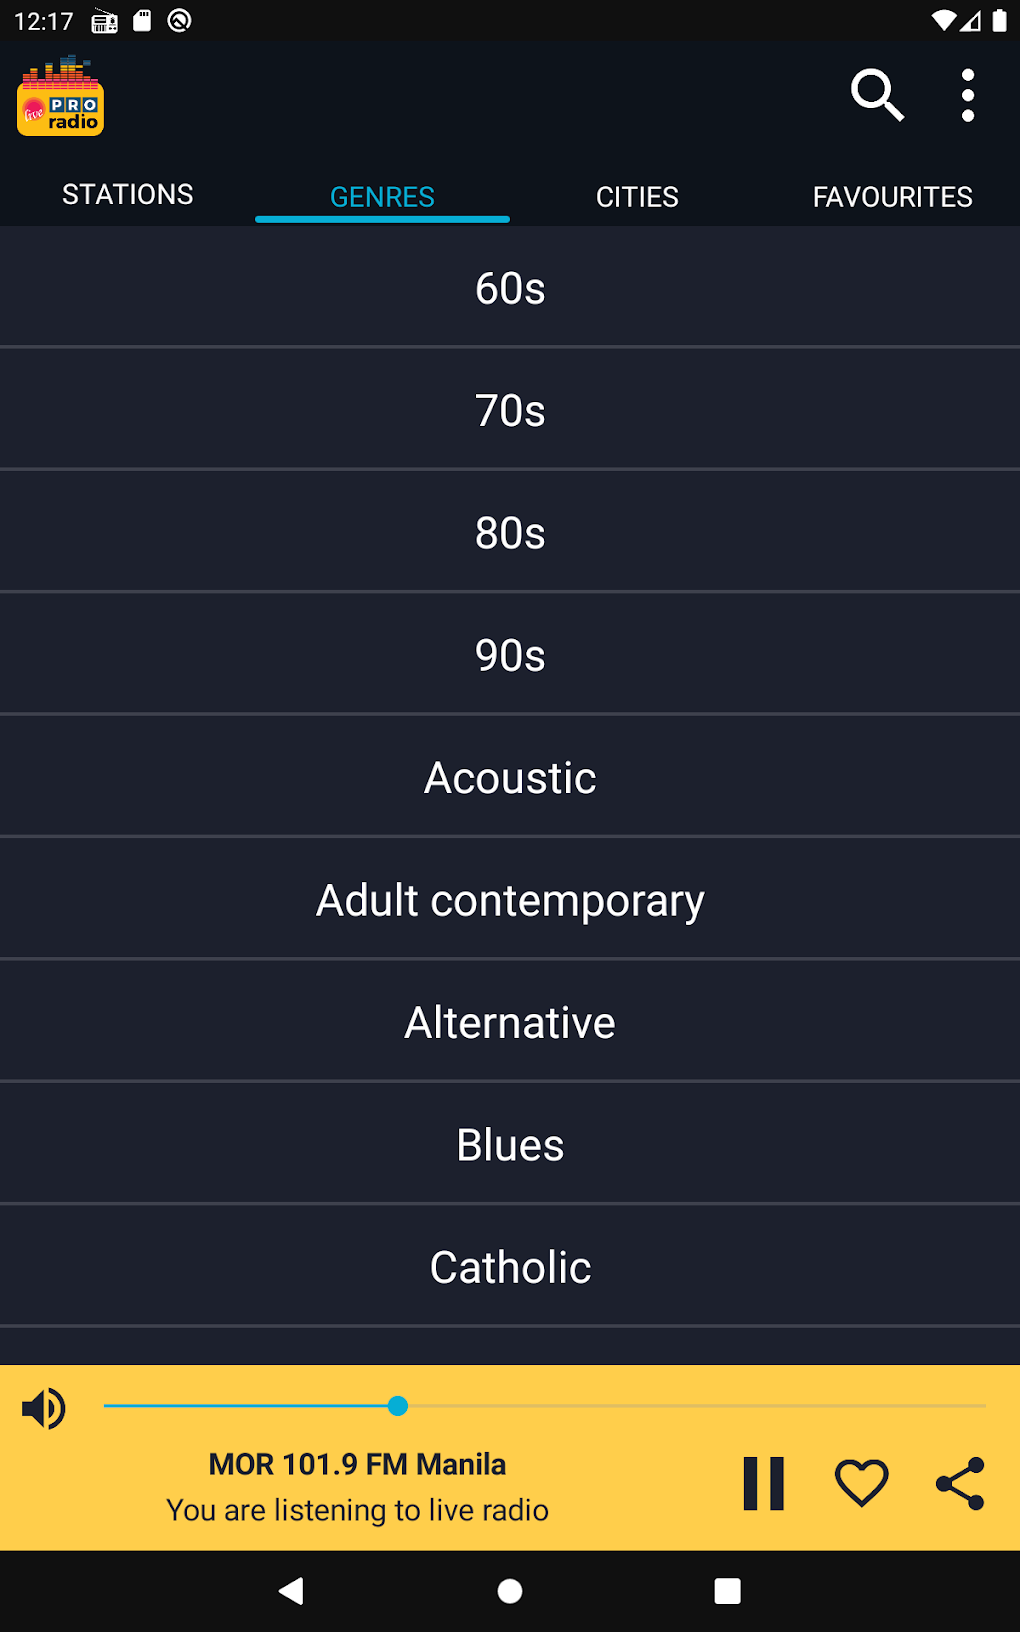Tap the PRO radio app logo
This screenshot has width=1020, height=1632.
tap(61, 97)
